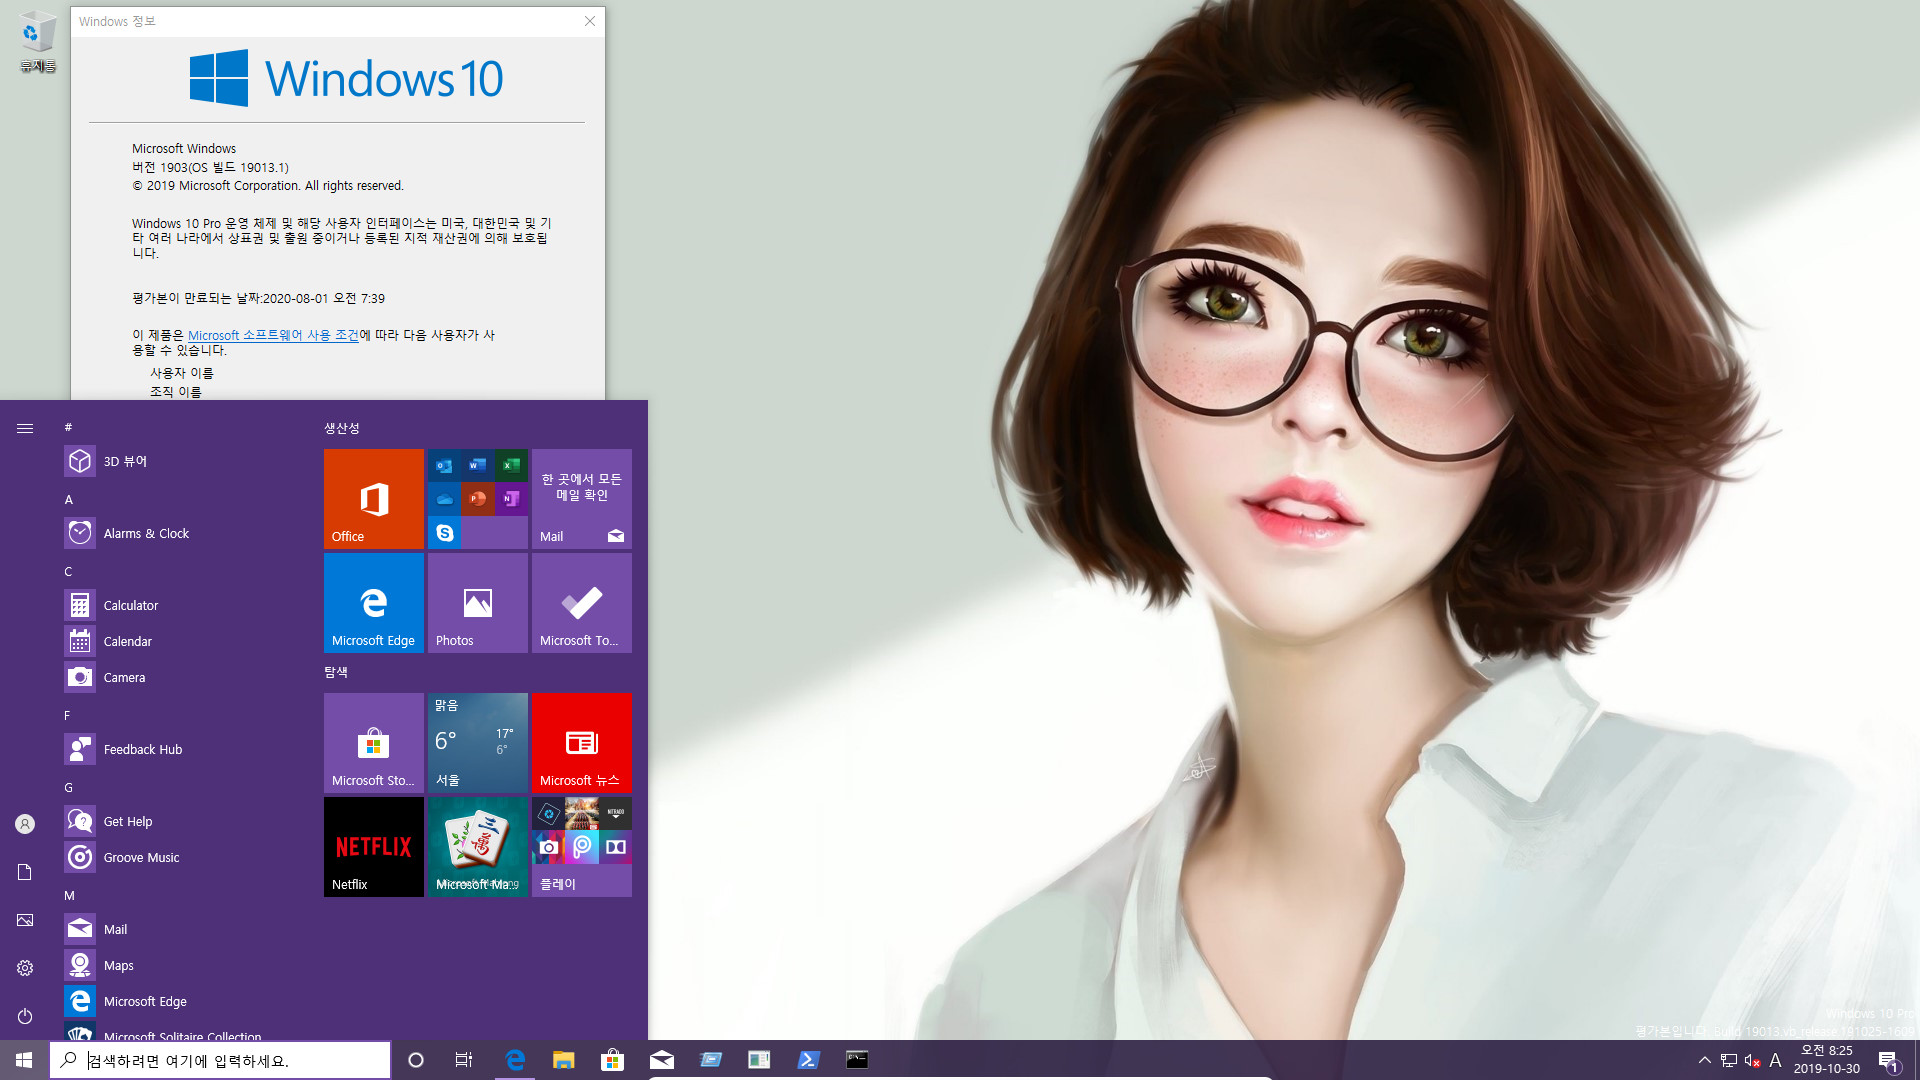The height and width of the screenshot is (1080, 1920).
Task: Open the user account icon
Action: (25, 824)
